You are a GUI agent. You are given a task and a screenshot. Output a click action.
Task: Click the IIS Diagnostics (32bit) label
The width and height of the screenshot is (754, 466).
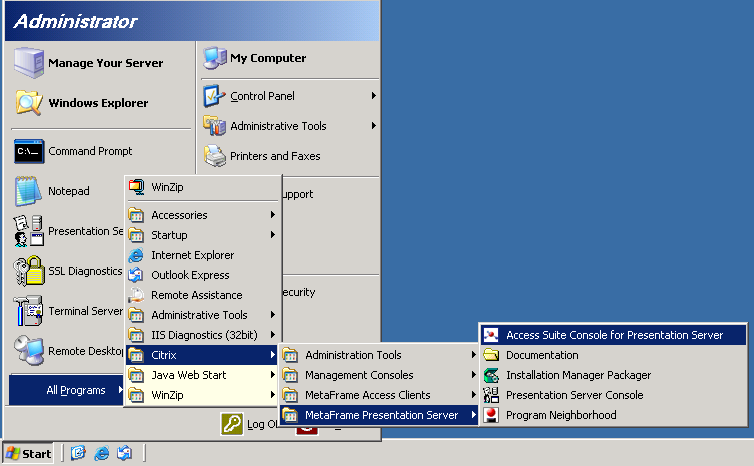coord(204,335)
